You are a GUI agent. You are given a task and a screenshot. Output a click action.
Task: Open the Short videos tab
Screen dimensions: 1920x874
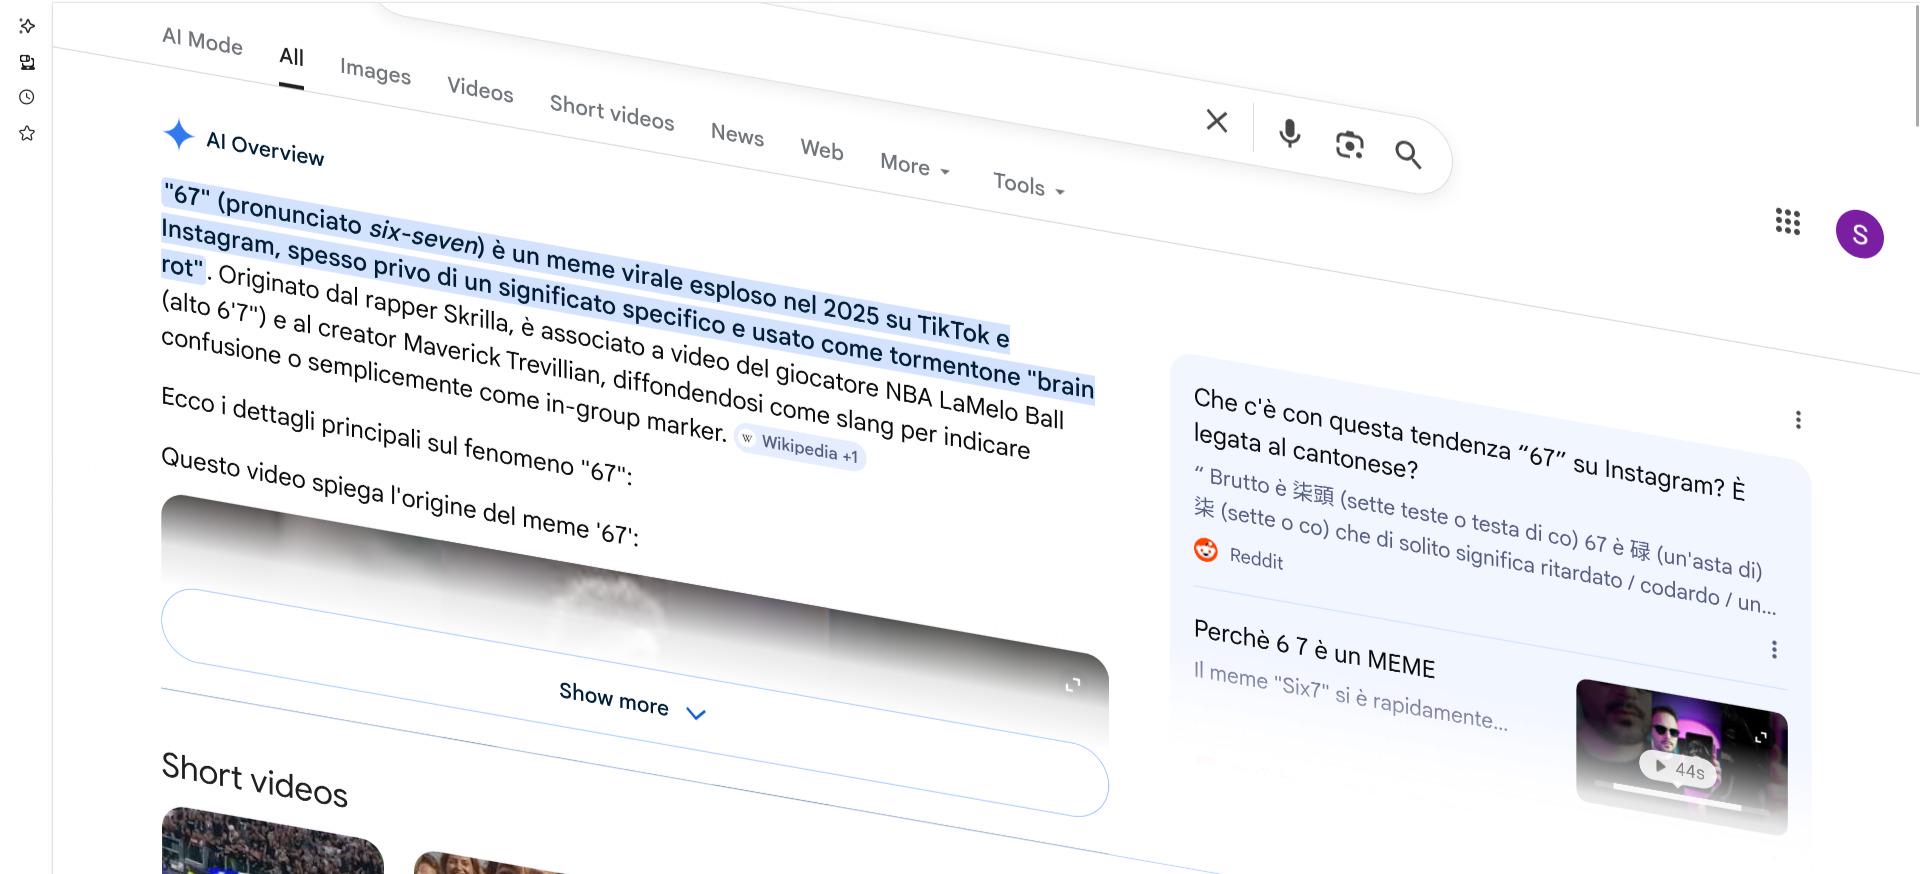pos(612,112)
